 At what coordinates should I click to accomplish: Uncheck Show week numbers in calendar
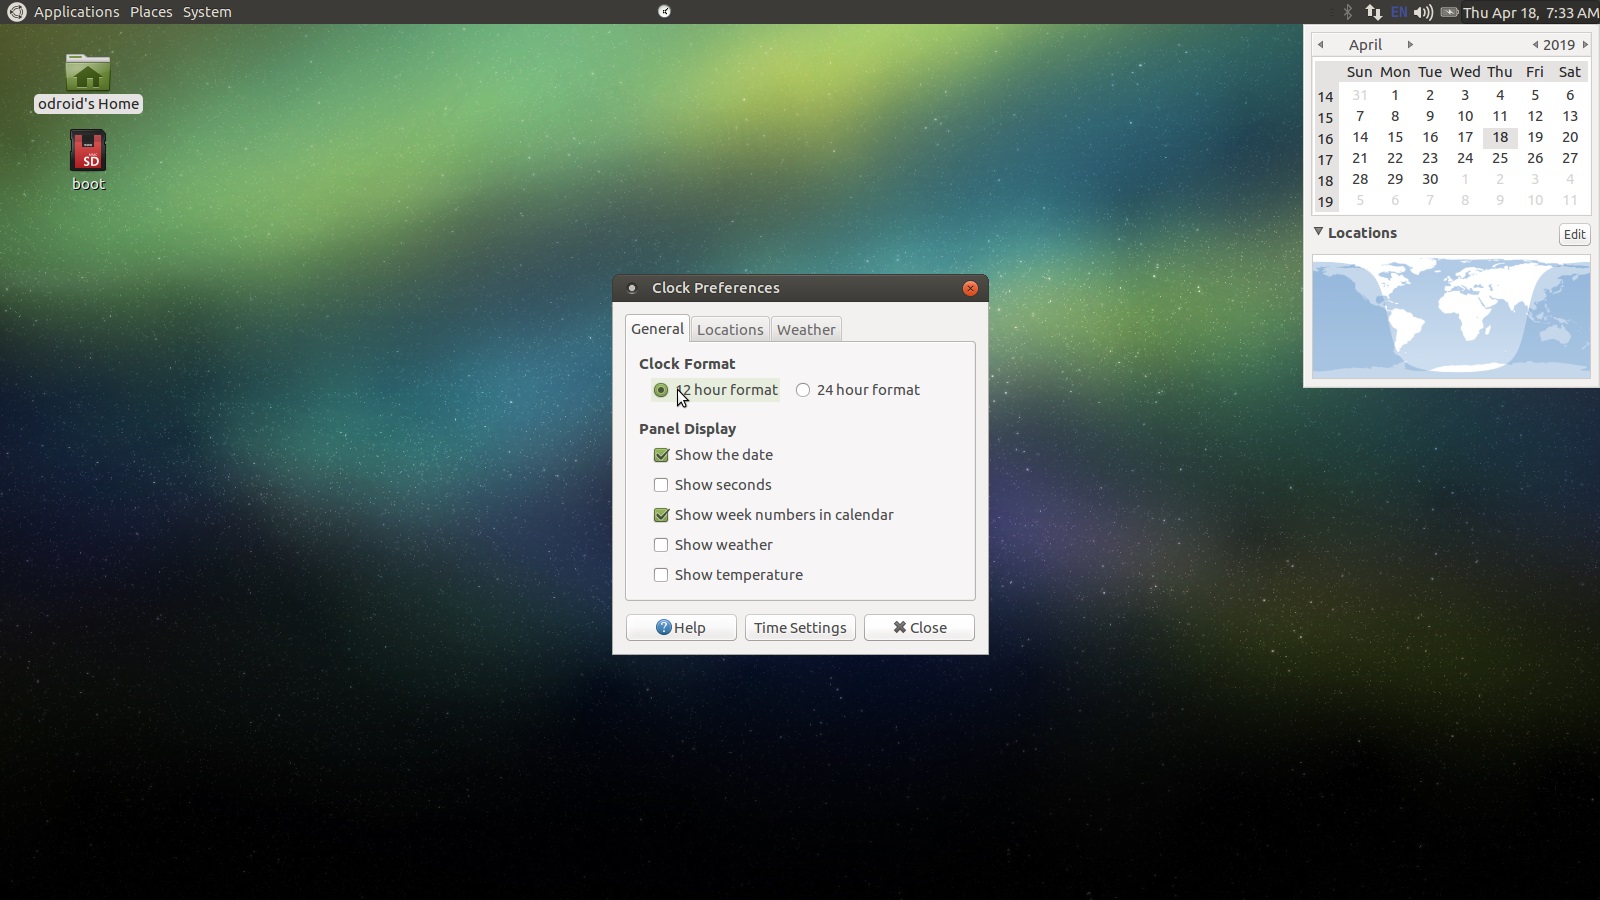[661, 515]
